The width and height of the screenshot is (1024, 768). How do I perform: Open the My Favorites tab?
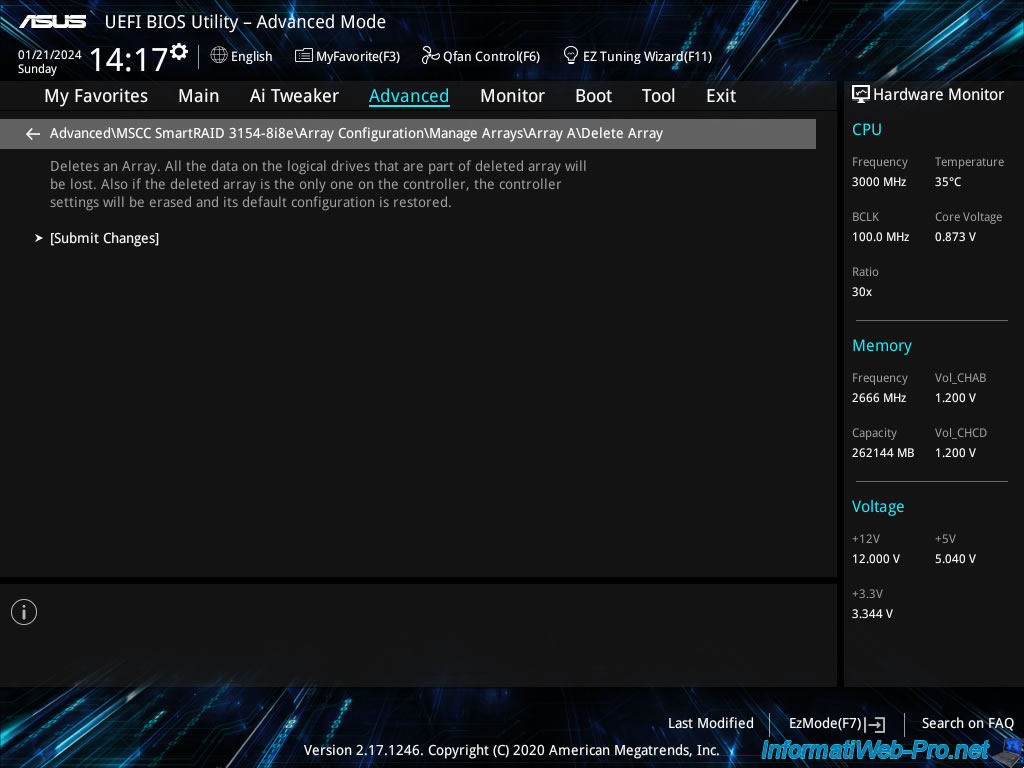pos(96,96)
